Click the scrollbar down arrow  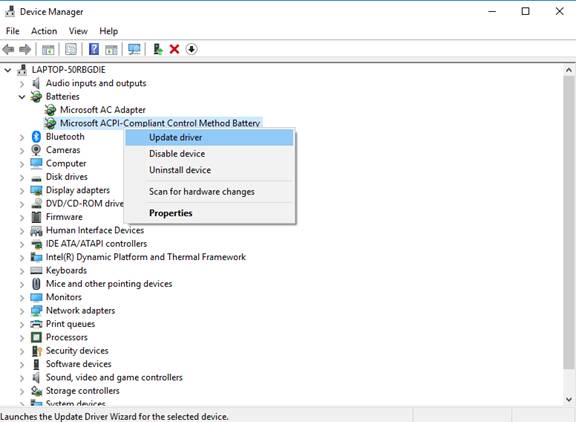pos(569,399)
